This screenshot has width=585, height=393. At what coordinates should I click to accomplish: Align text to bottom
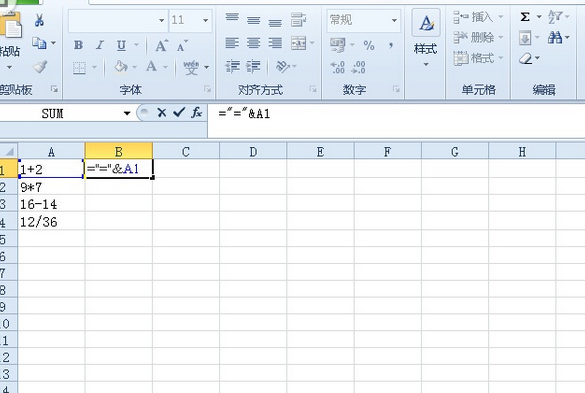click(275, 23)
